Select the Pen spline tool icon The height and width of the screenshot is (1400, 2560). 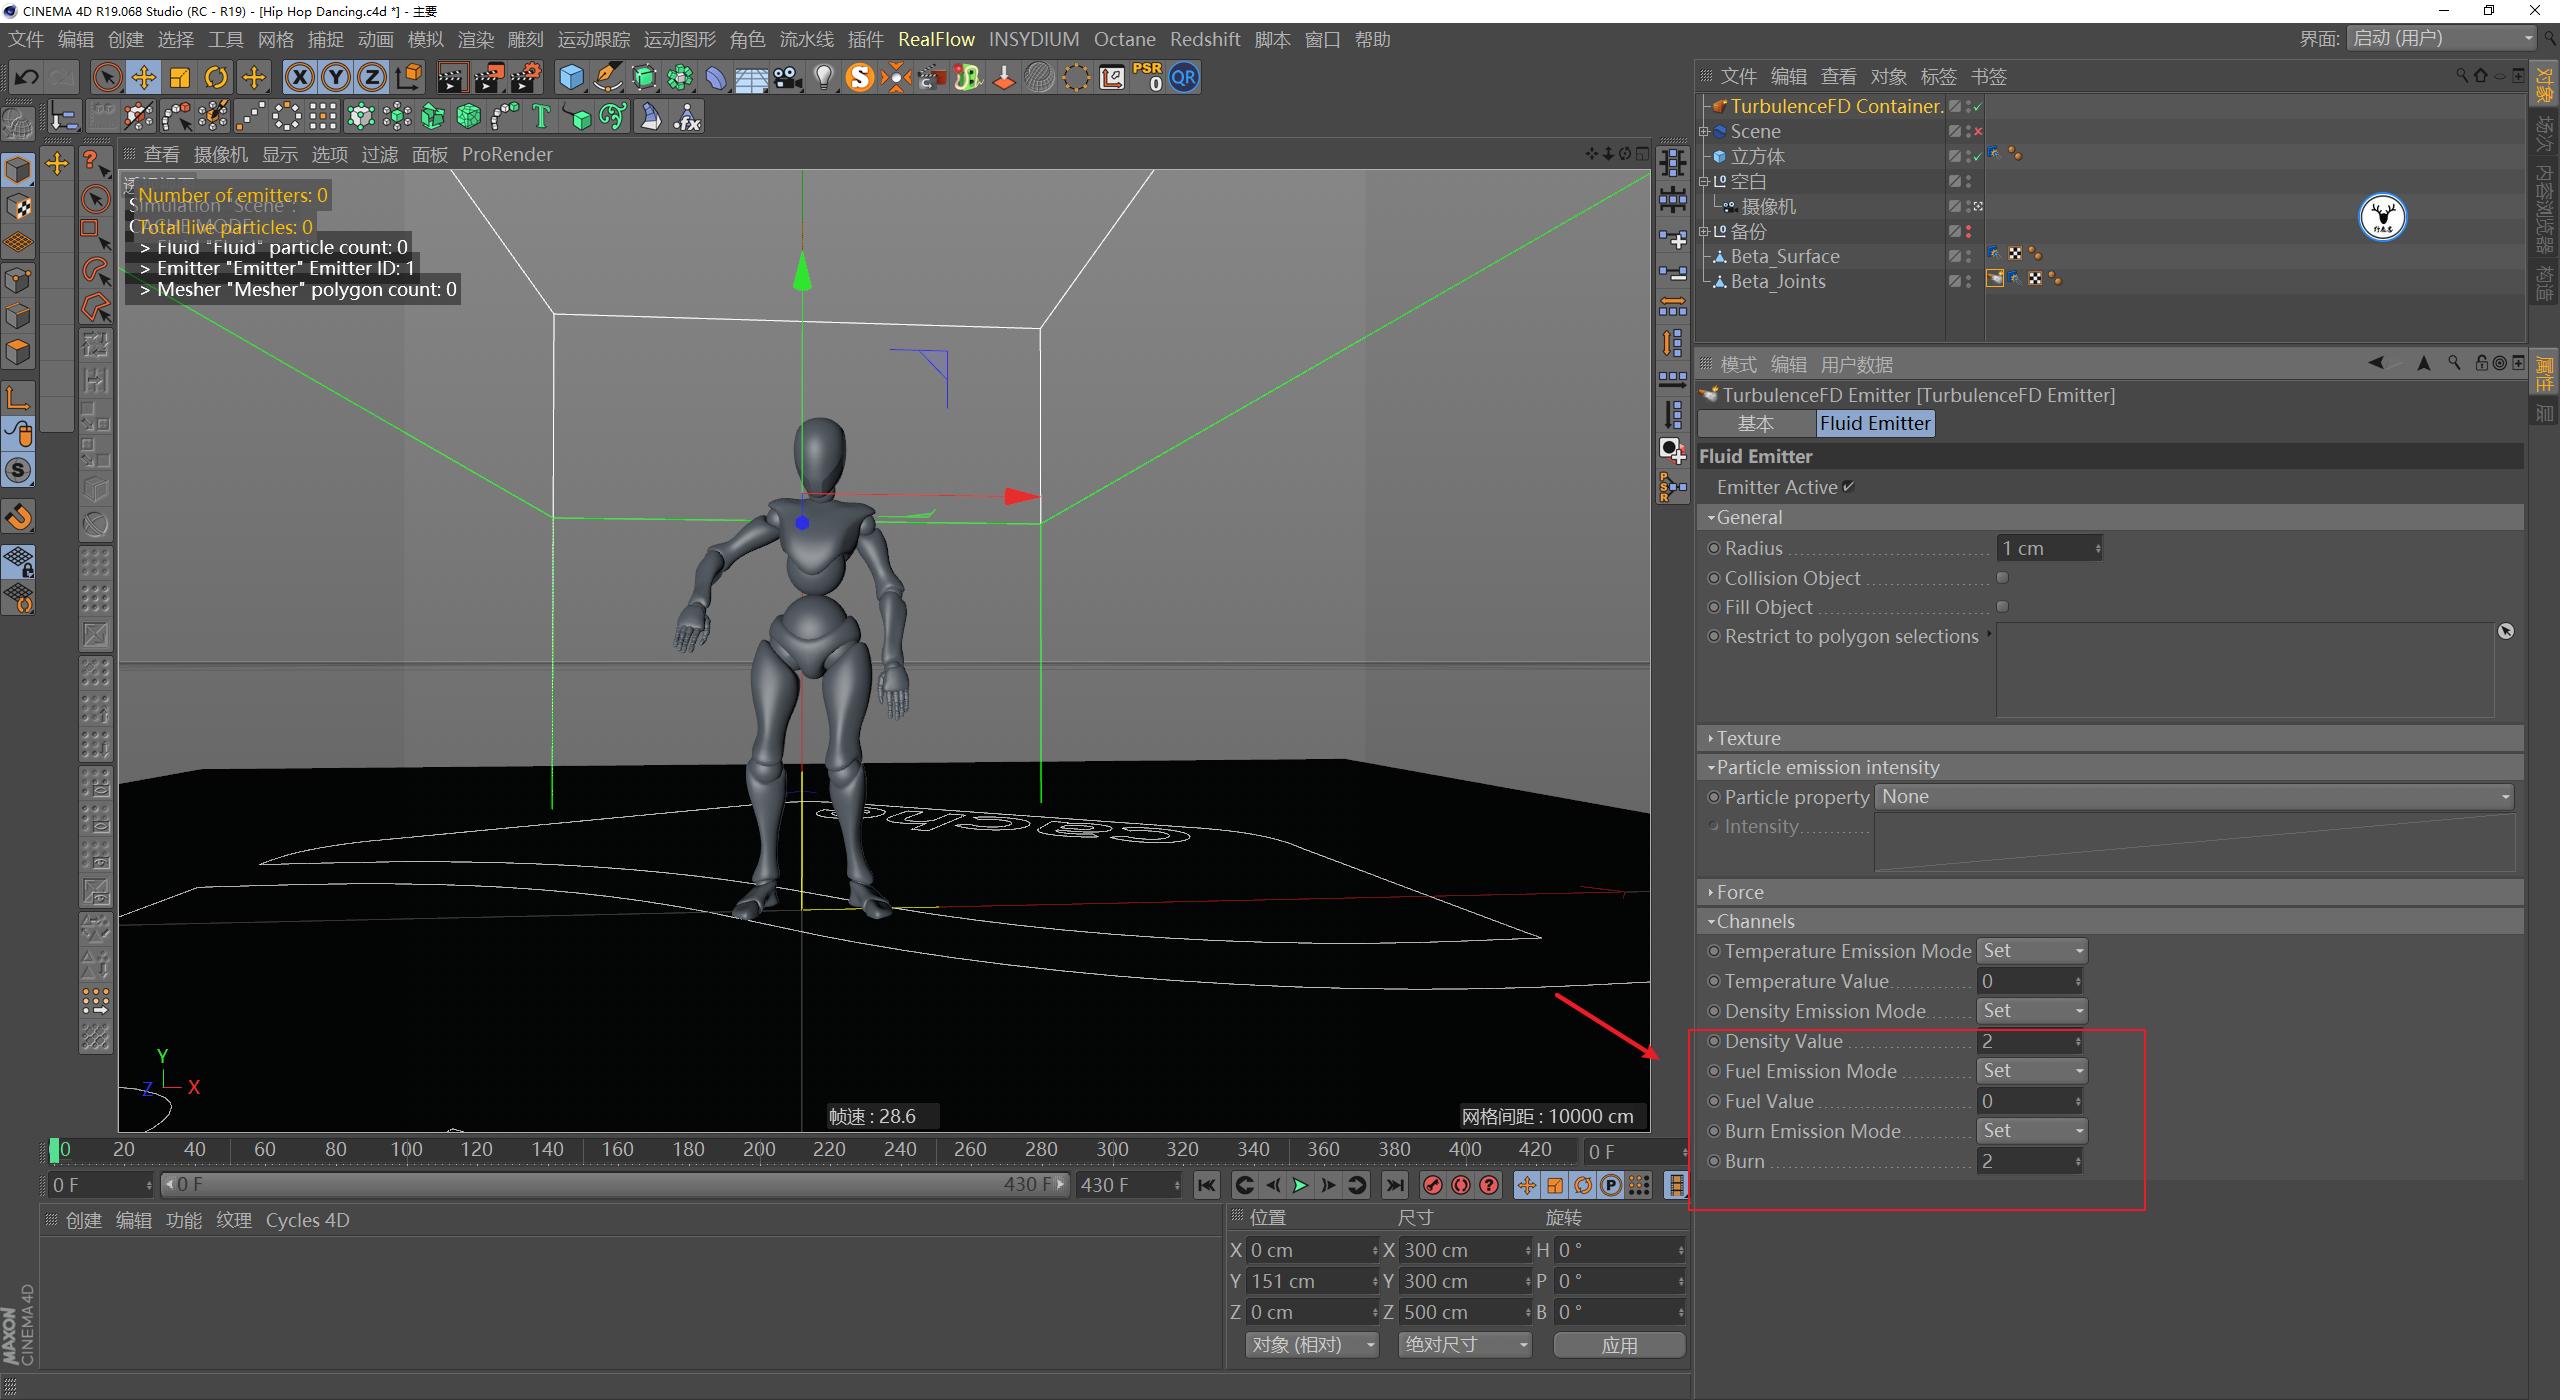pyautogui.click(x=608, y=77)
